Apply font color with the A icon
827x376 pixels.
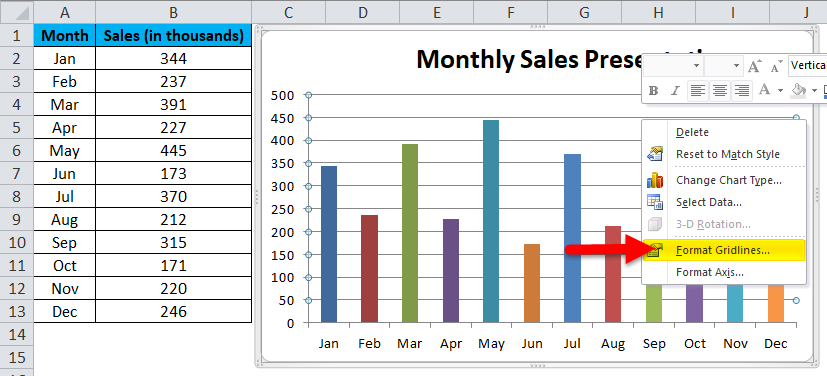click(764, 90)
